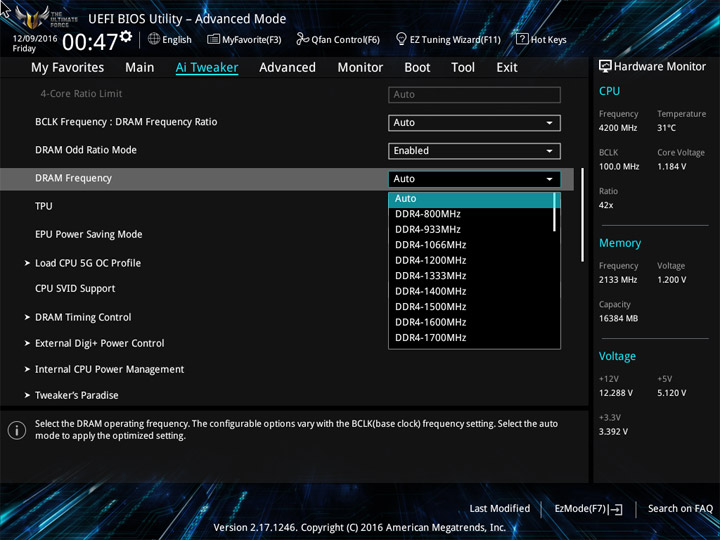Open MyFavorite(F3) folder icon
This screenshot has width=720, height=540.
(x=213, y=39)
